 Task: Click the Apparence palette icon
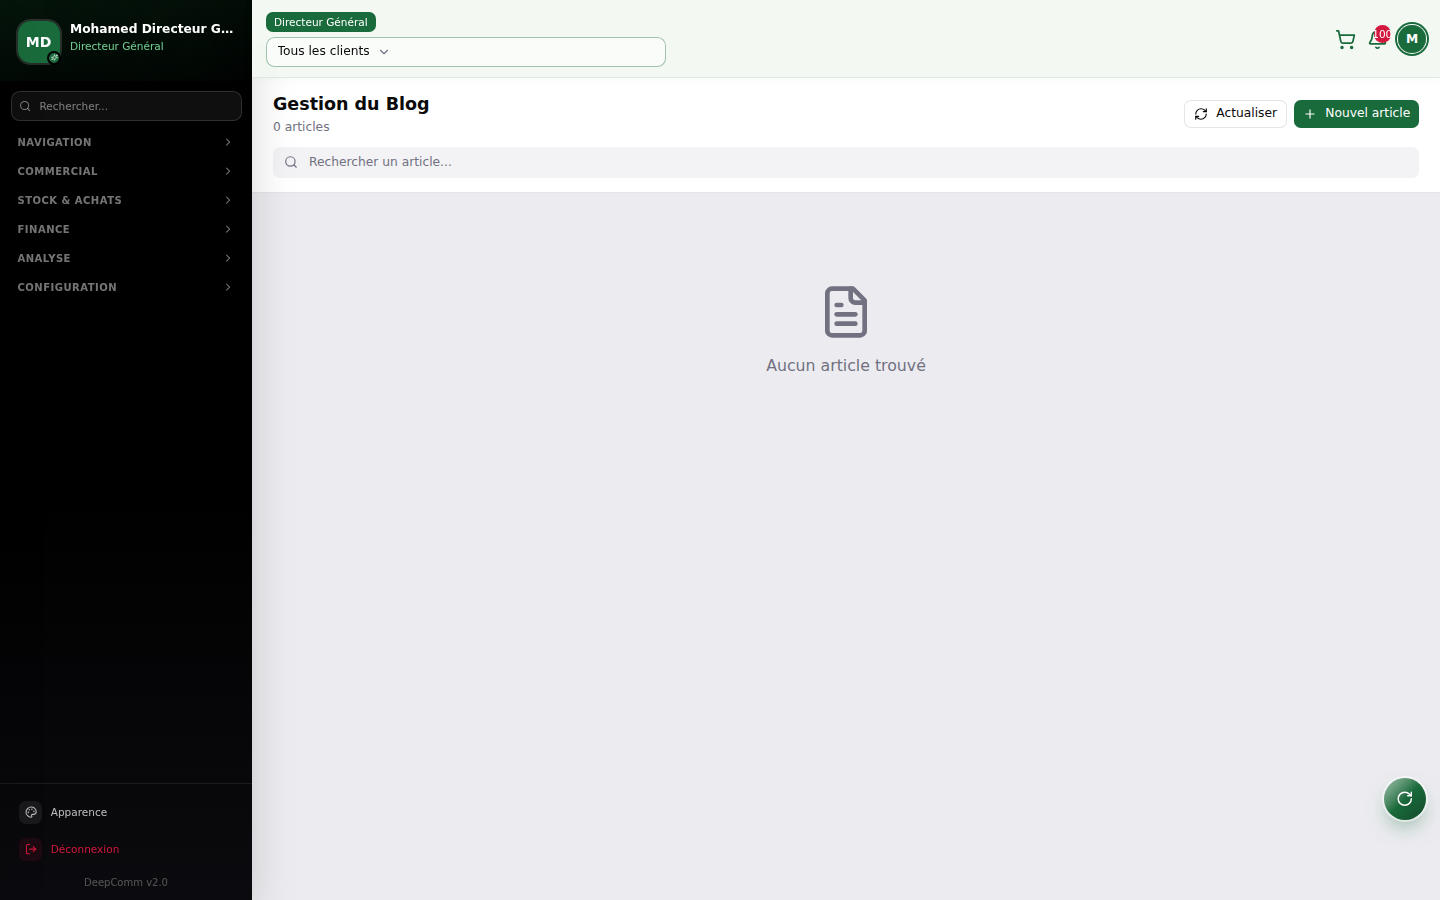click(x=31, y=812)
